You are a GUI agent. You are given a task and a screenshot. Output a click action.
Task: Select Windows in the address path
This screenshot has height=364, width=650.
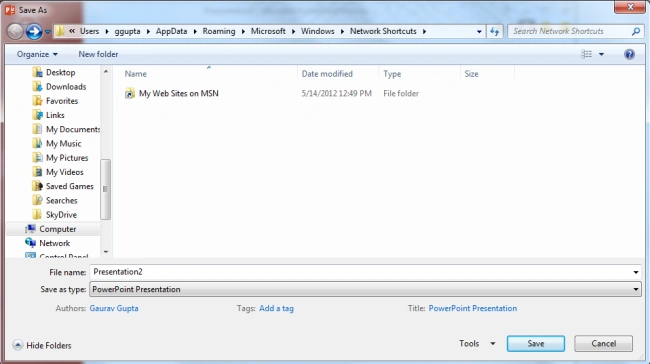318,32
